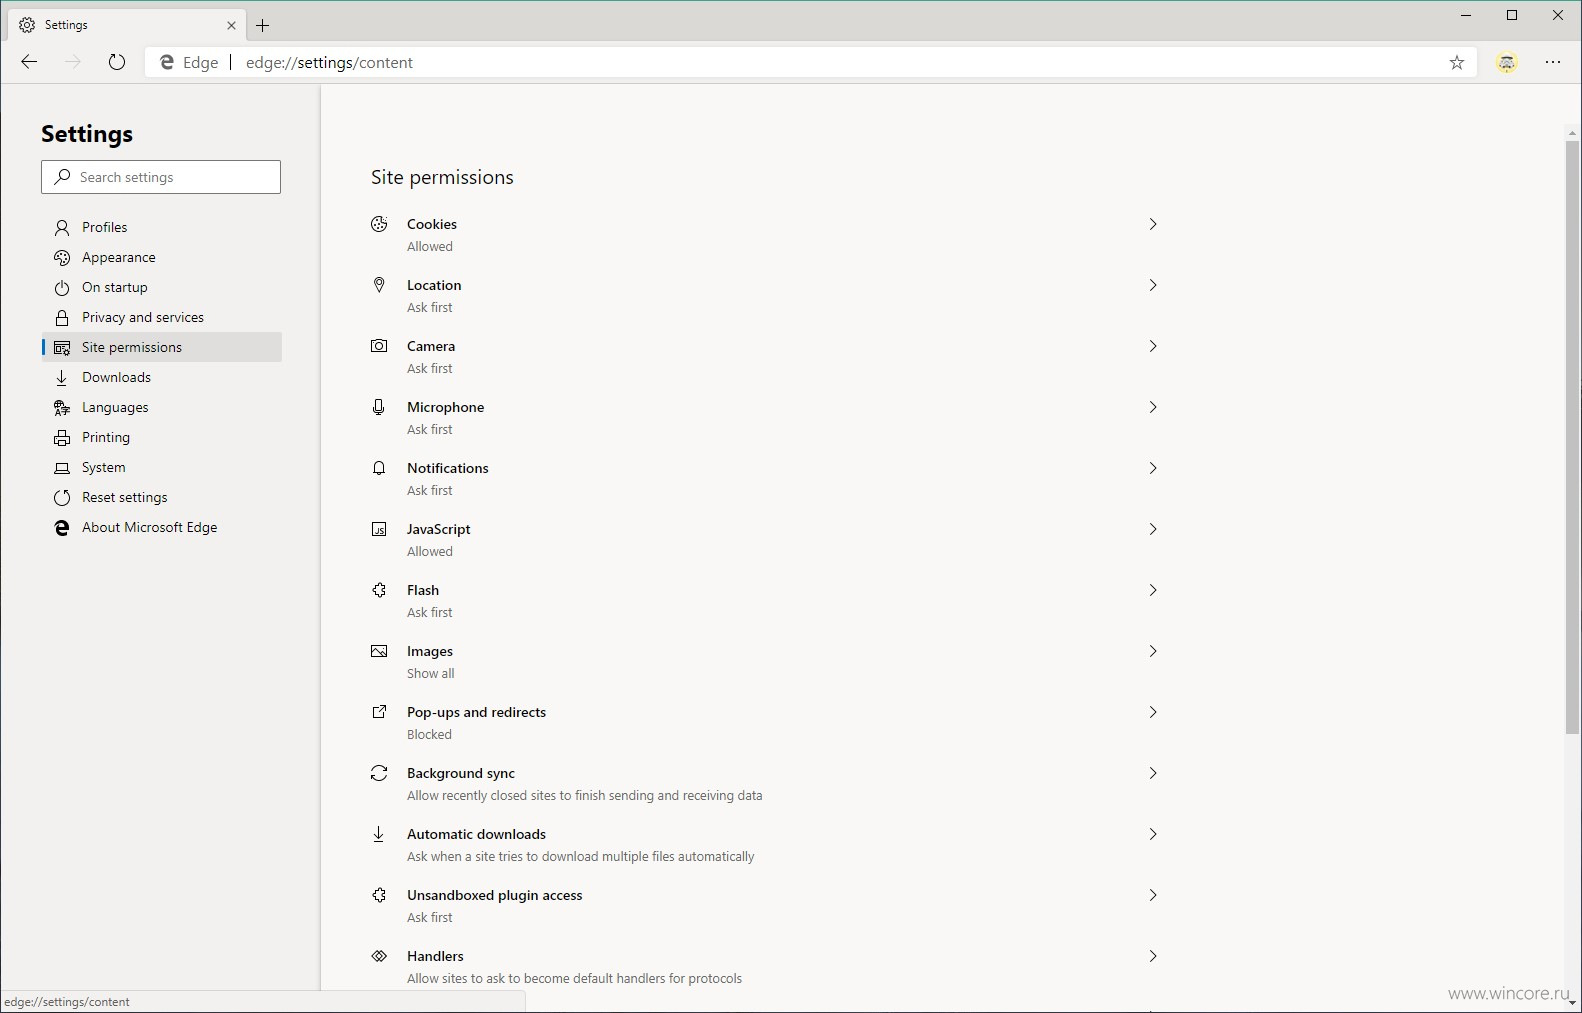
Task: Open Printing settings section
Action: 162,437
